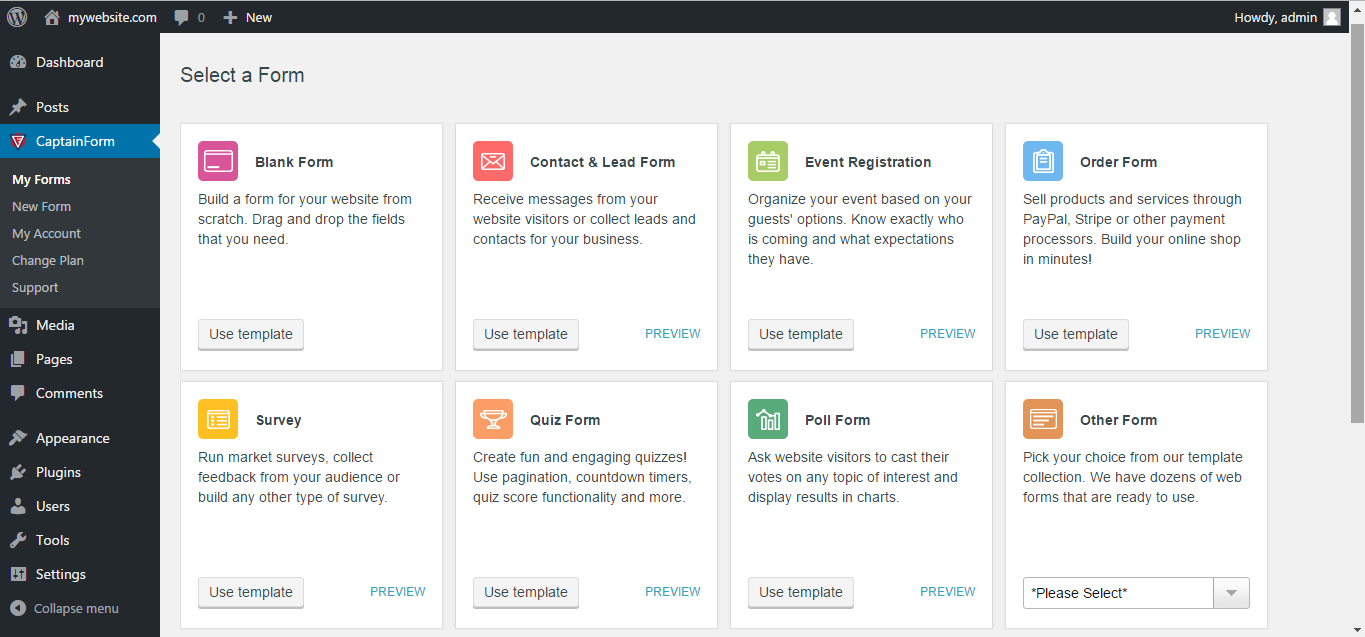Click the pink Blank Form icon

(x=218, y=161)
